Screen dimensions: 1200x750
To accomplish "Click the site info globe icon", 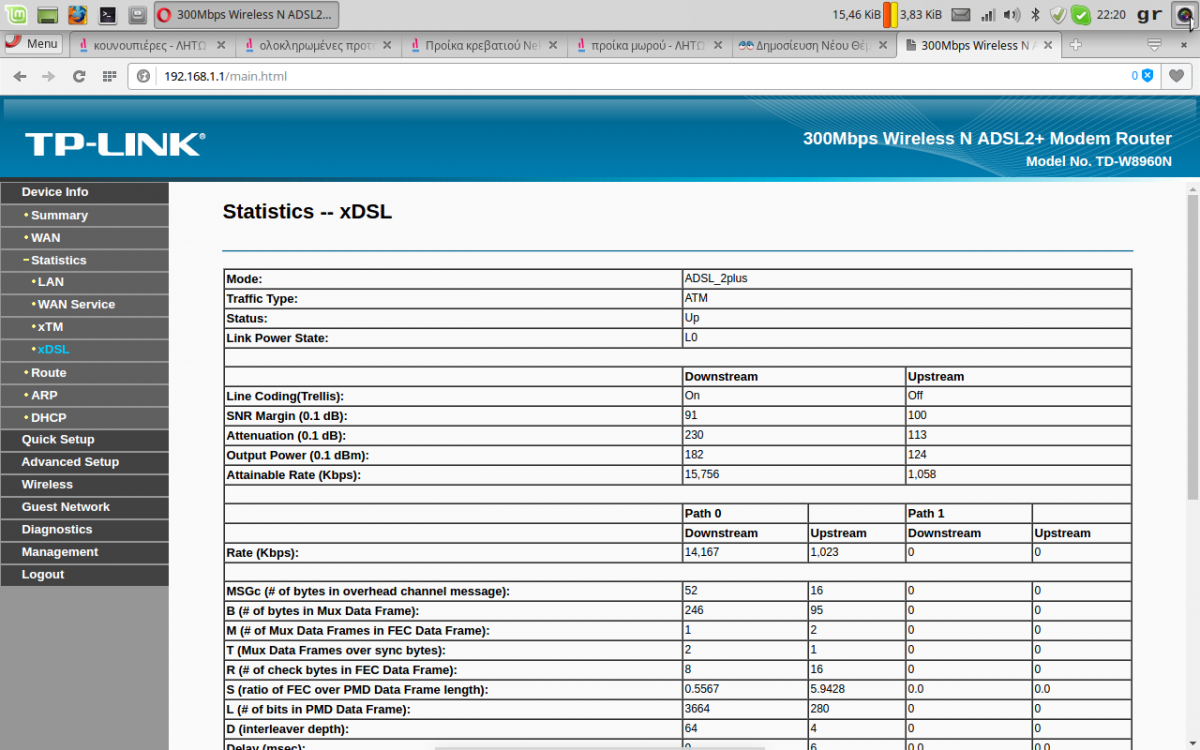I will pyautogui.click(x=144, y=76).
